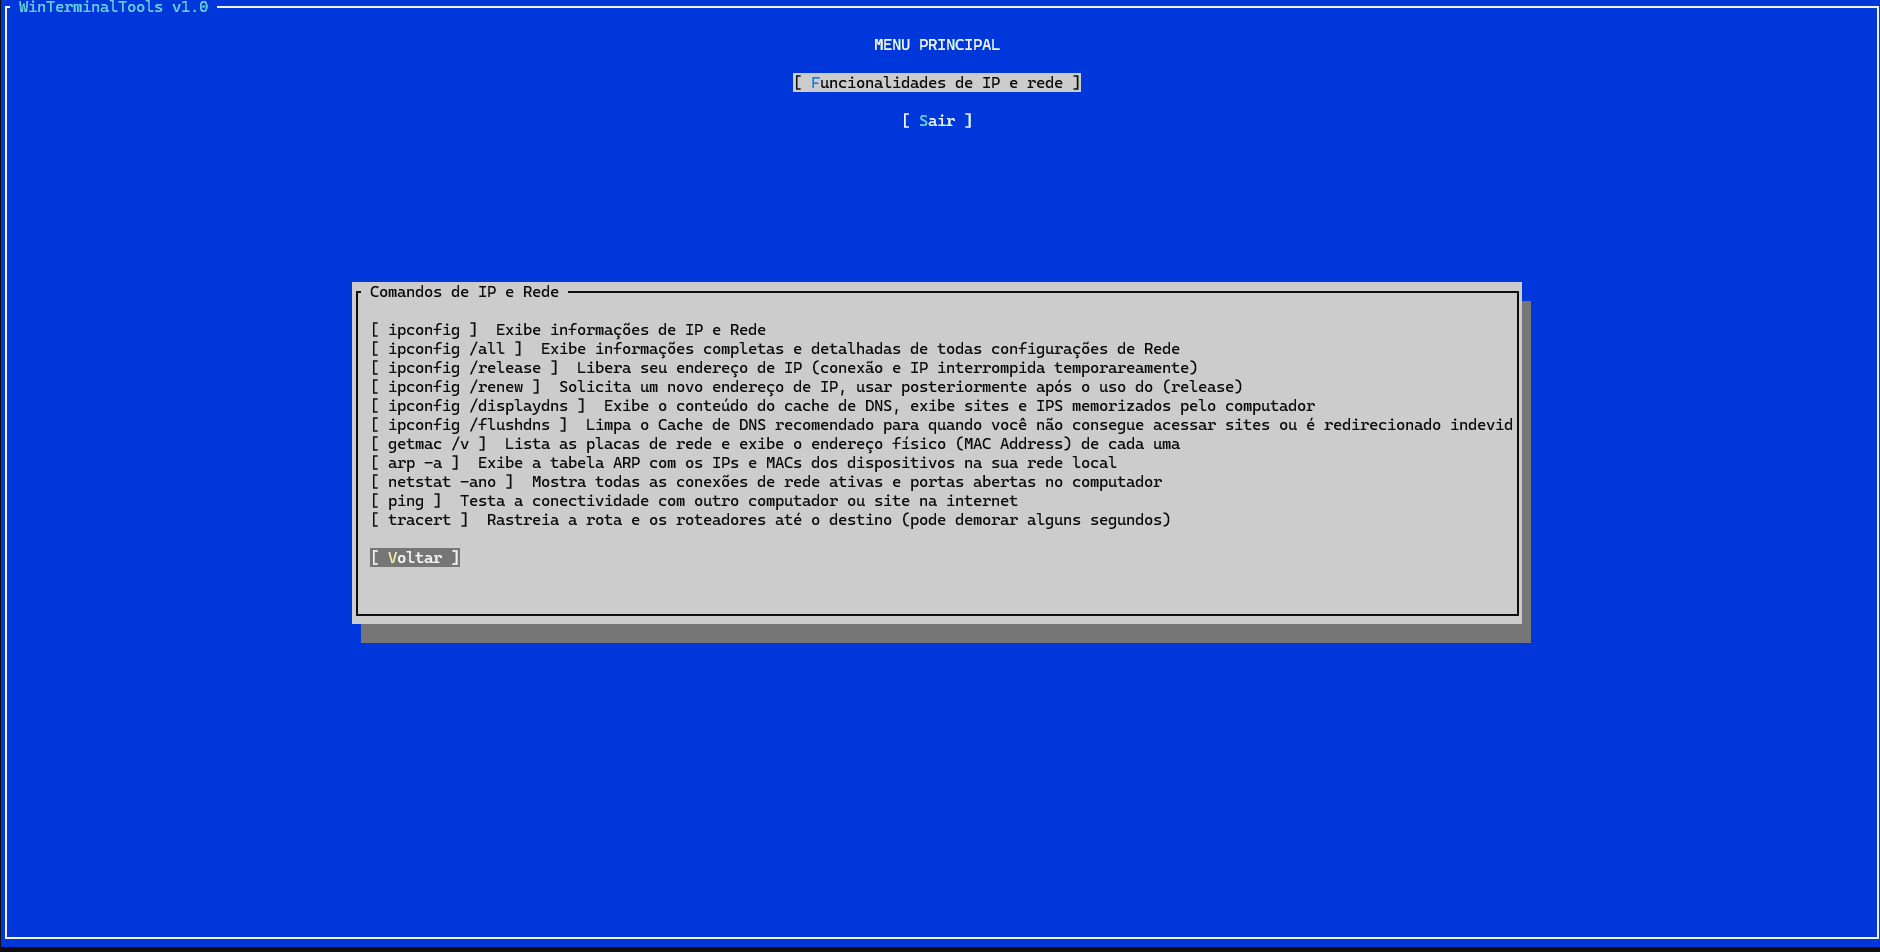Image resolution: width=1880 pixels, height=952 pixels.
Task: Click the WinTerminalTools v1.0 title
Action: click(113, 8)
